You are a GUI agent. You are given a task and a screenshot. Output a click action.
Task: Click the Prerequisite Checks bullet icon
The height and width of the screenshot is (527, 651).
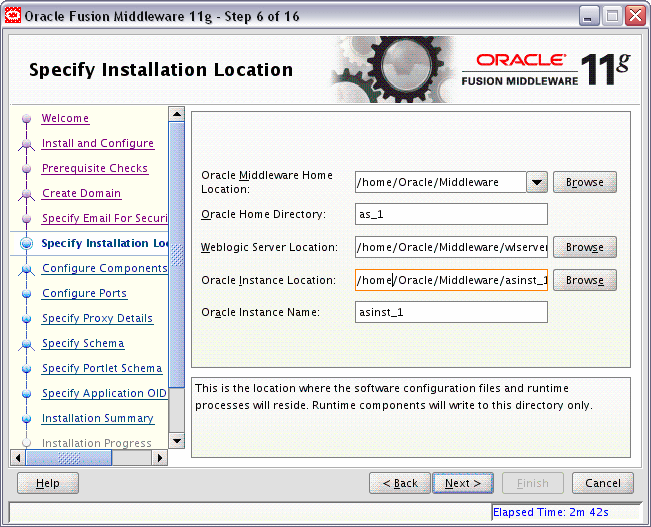(27, 169)
